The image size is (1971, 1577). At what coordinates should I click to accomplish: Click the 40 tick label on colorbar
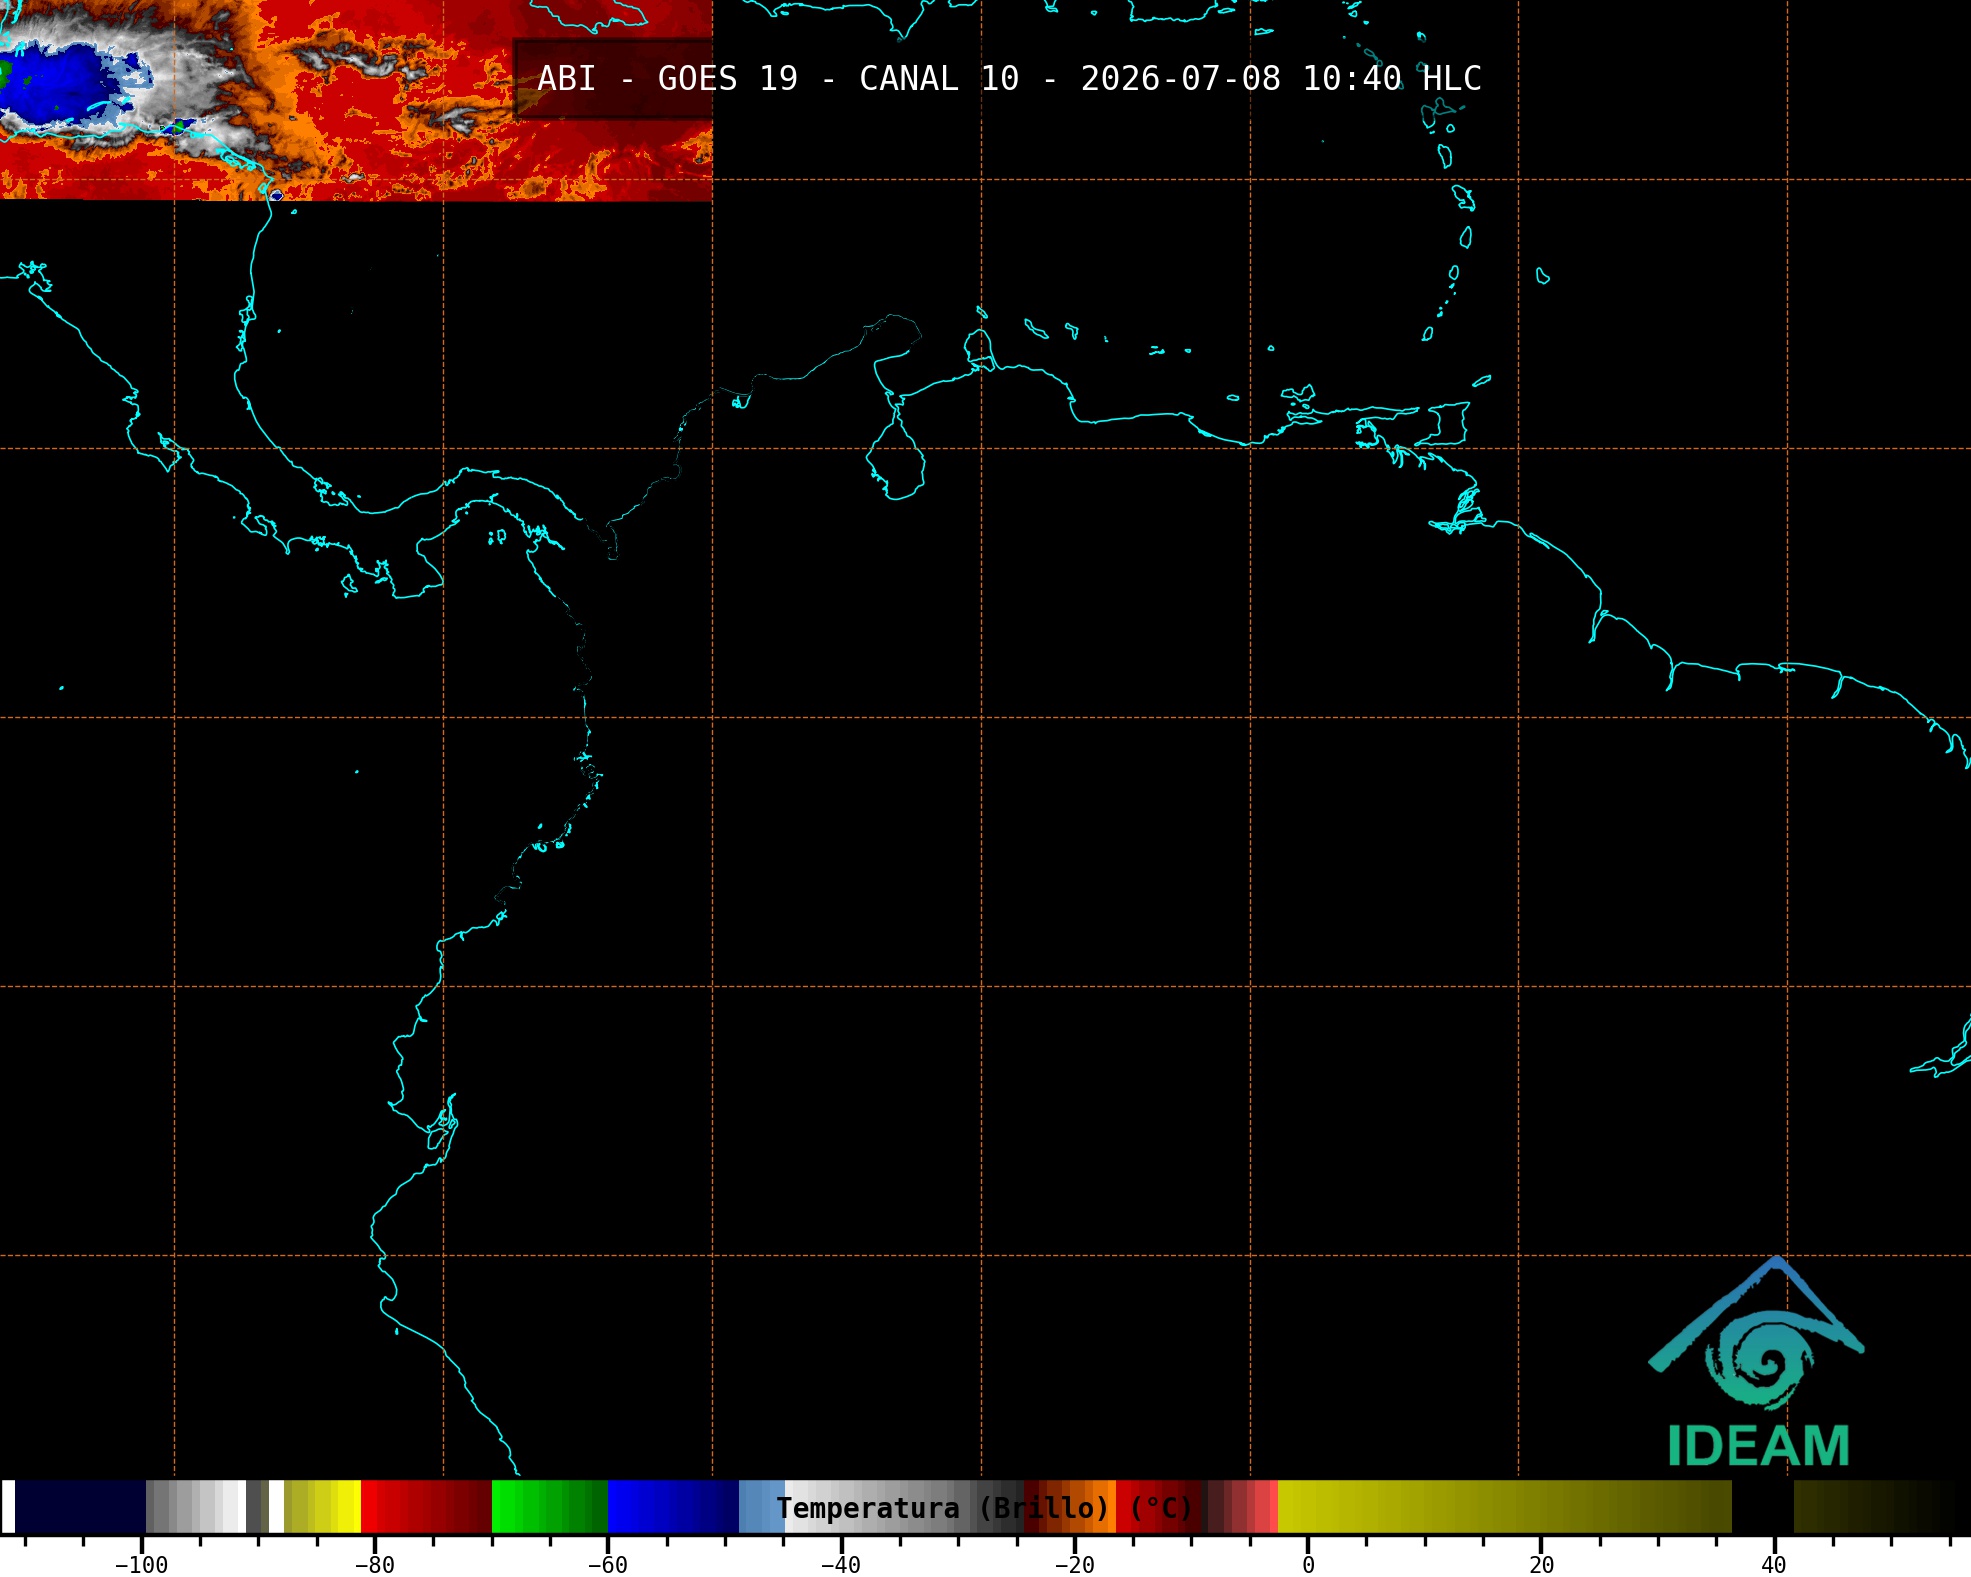point(1774,1565)
